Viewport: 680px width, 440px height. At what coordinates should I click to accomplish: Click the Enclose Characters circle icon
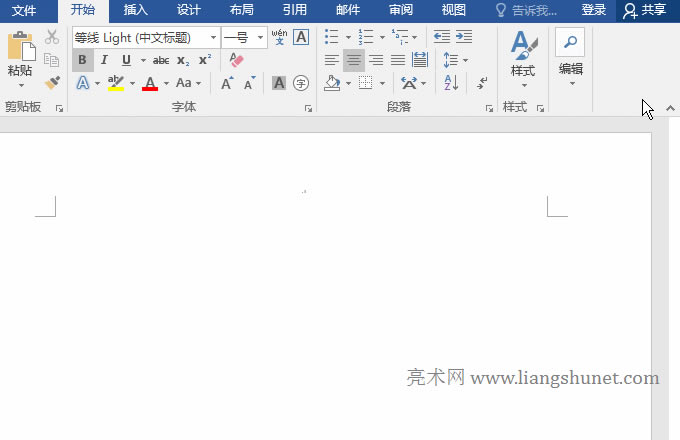click(301, 83)
